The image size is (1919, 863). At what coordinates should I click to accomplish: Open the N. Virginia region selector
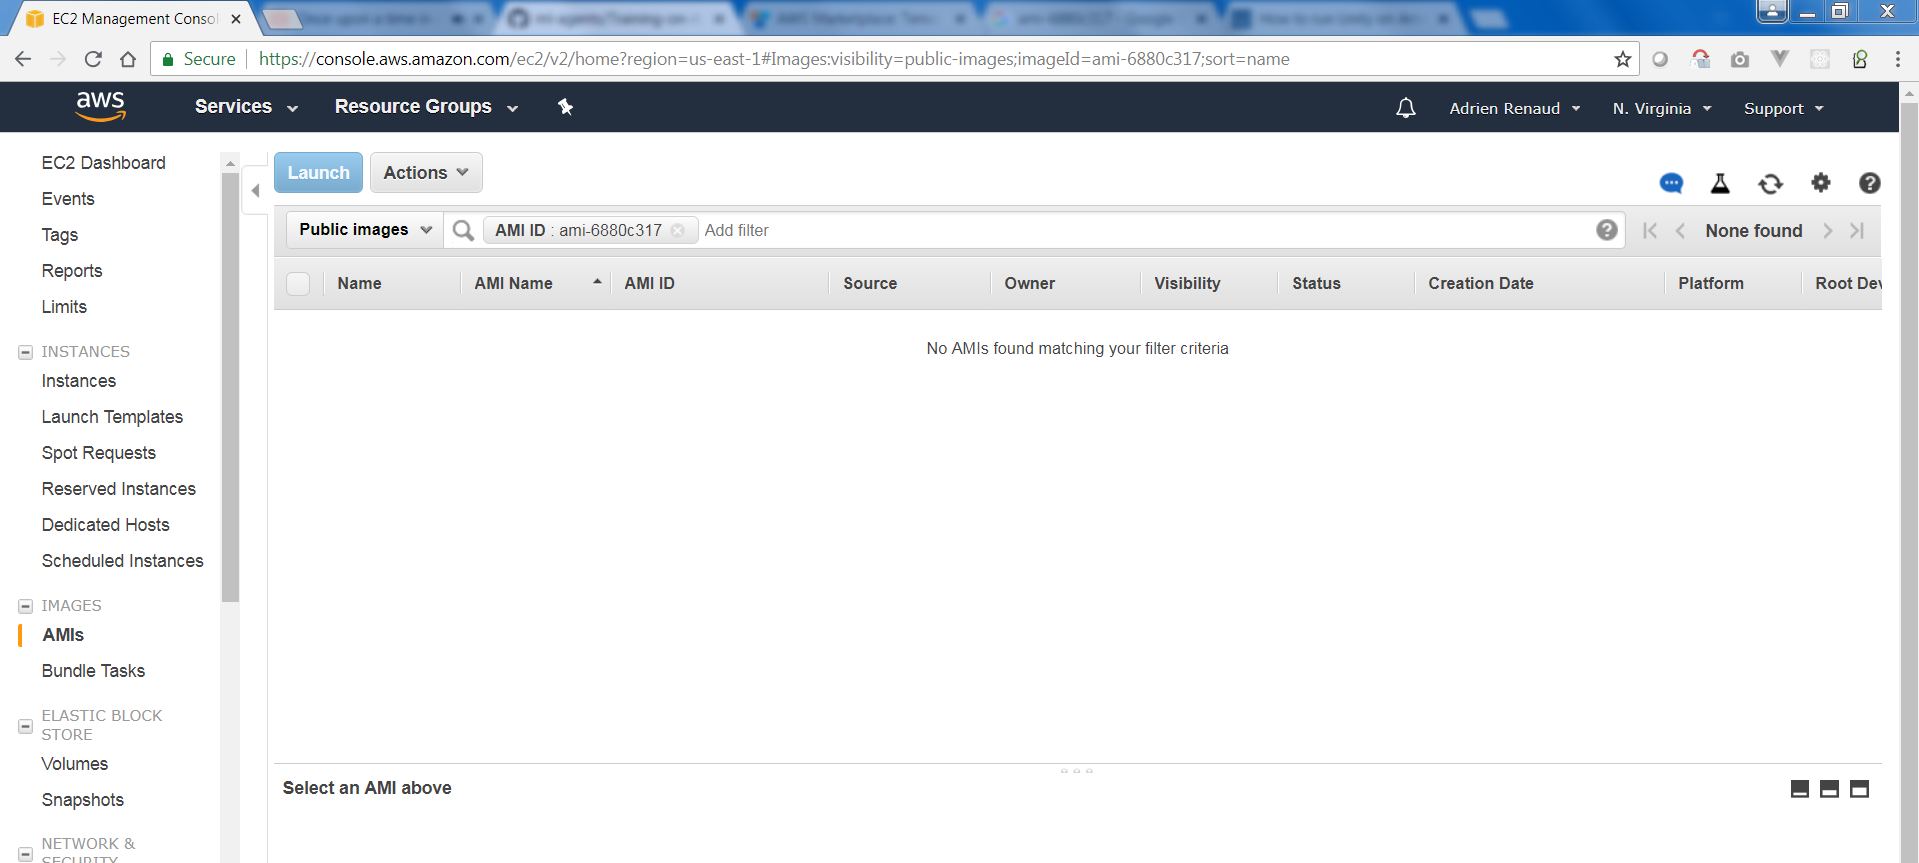1662,108
